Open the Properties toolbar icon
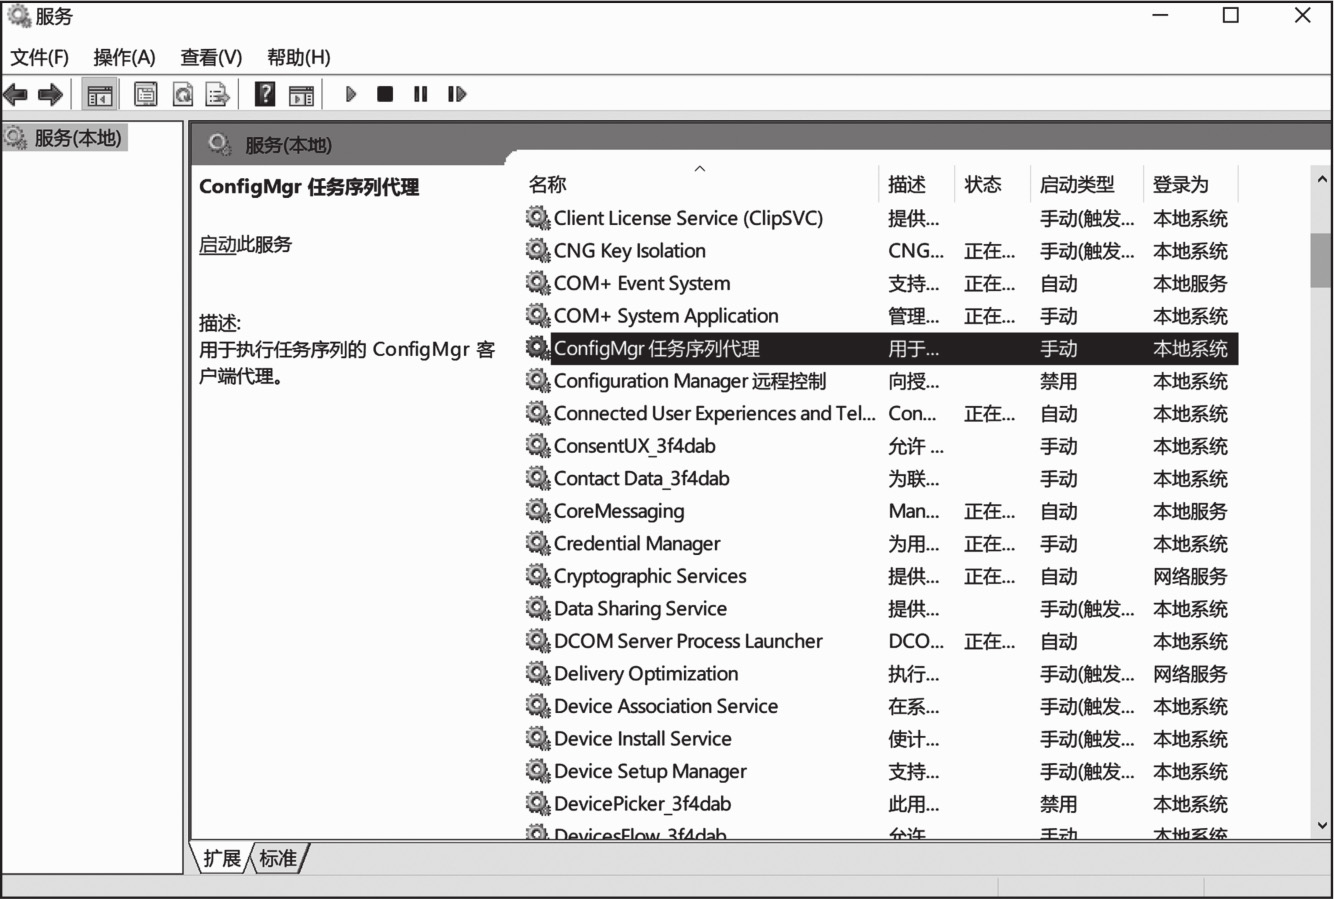Image resolution: width=1334 pixels, height=899 pixels. (x=146, y=95)
